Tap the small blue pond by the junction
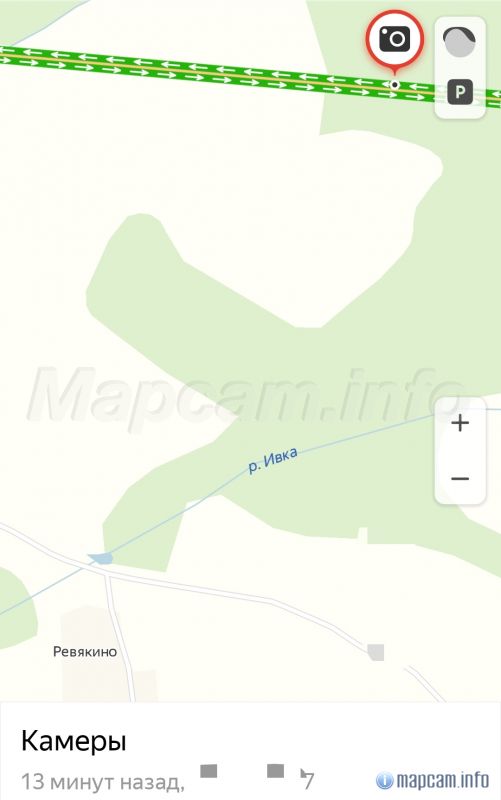The width and height of the screenshot is (501, 800). point(100,558)
